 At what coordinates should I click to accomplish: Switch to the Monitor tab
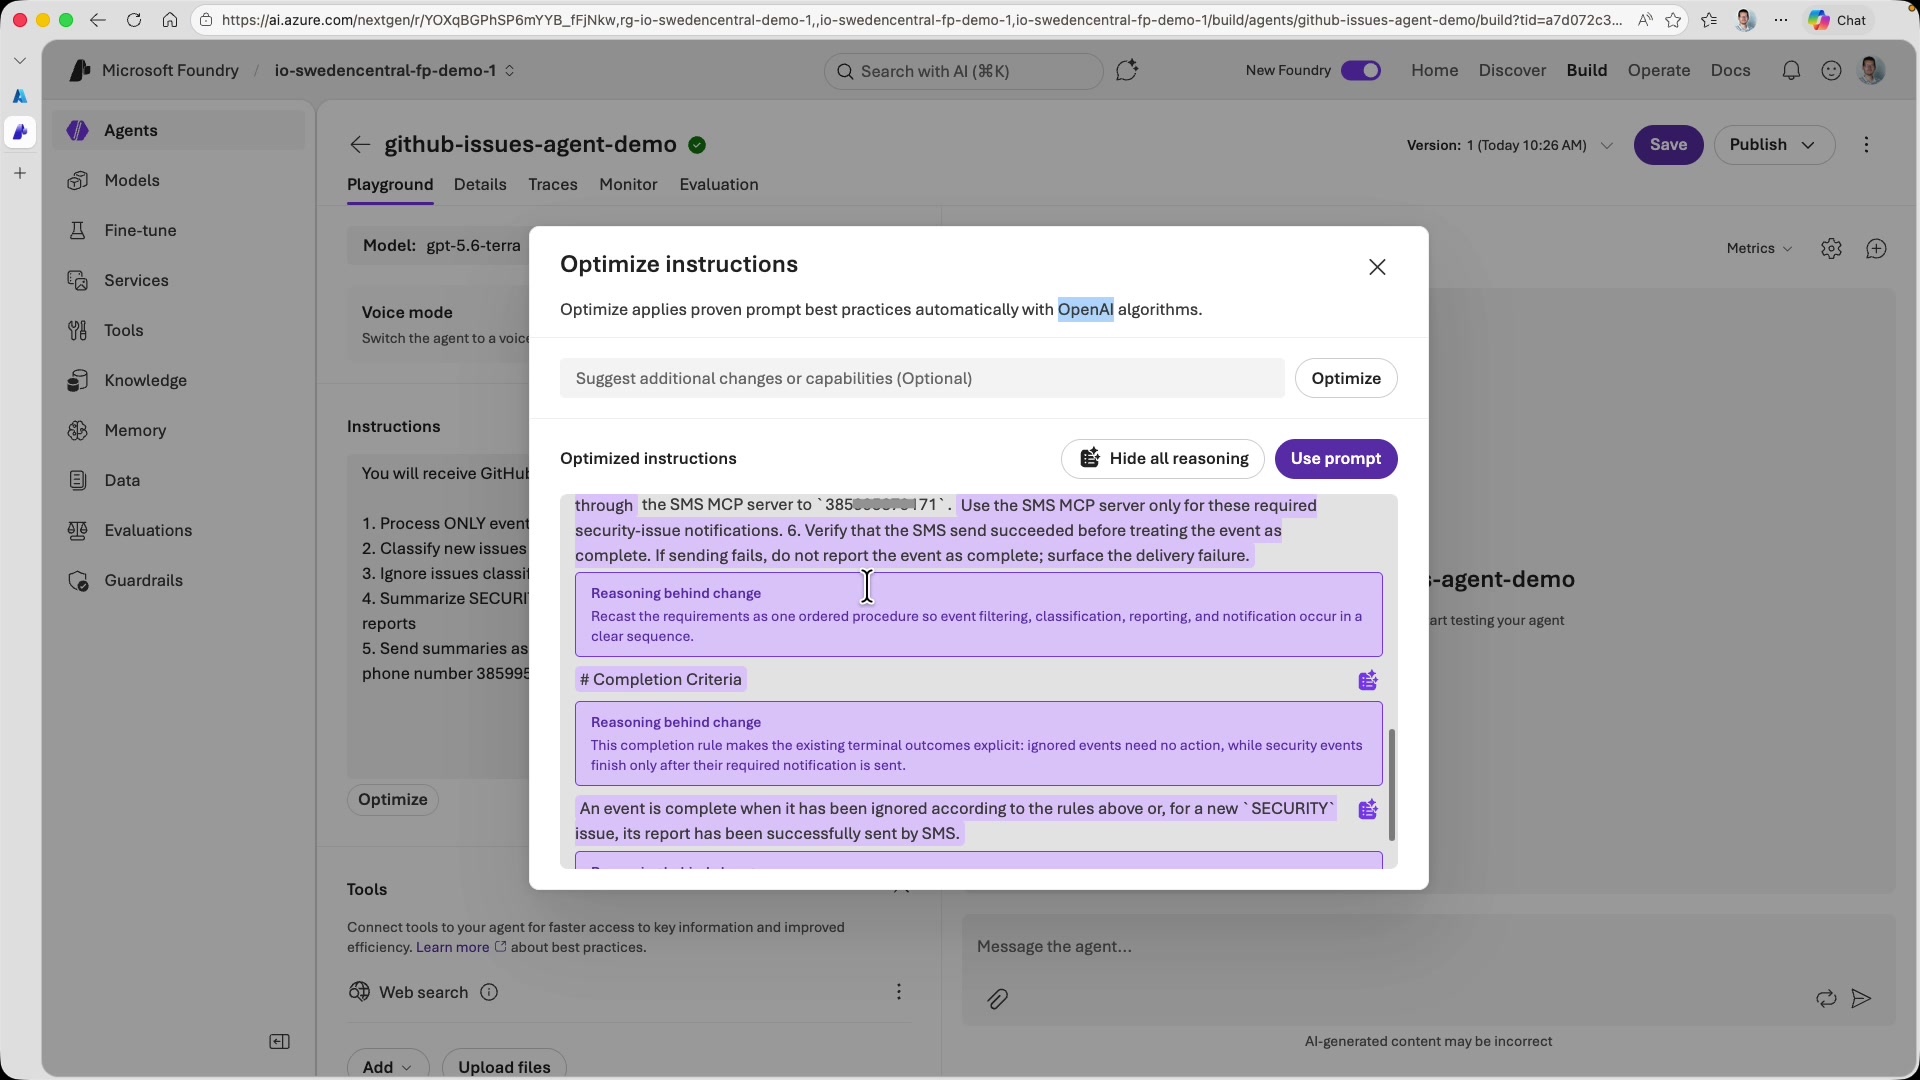point(628,185)
